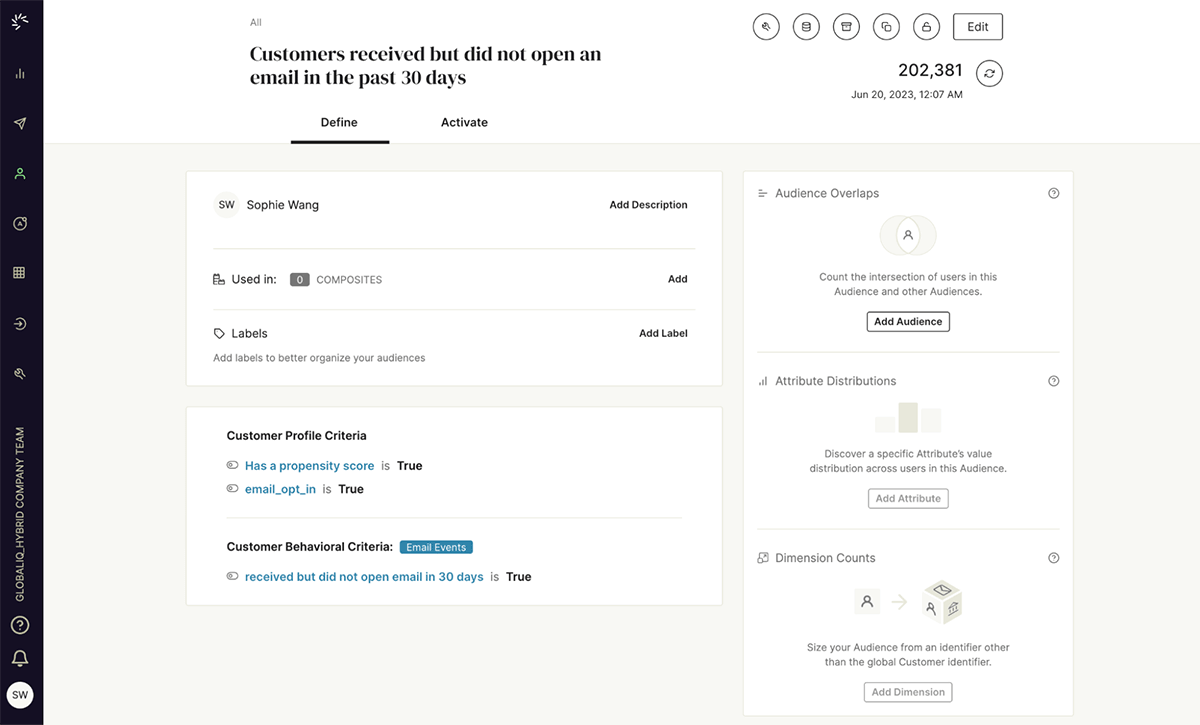Click toggle icon beside received but did not open
The image size is (1200, 725).
point(233,577)
